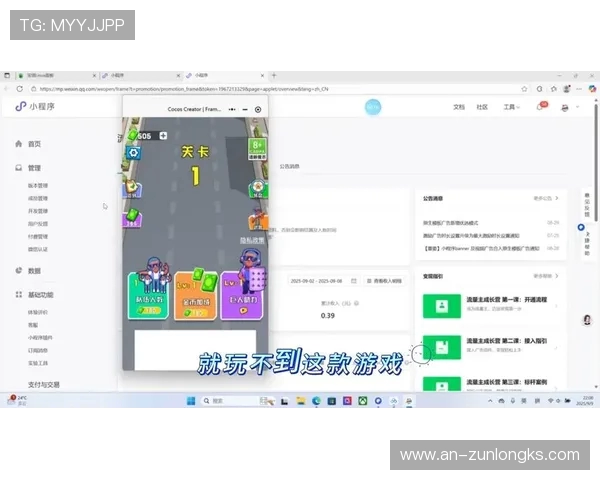Image resolution: width=600 pixels, height=480 pixels.
Task: Switch to the middle 小程序 browser tab
Action: click(141, 75)
